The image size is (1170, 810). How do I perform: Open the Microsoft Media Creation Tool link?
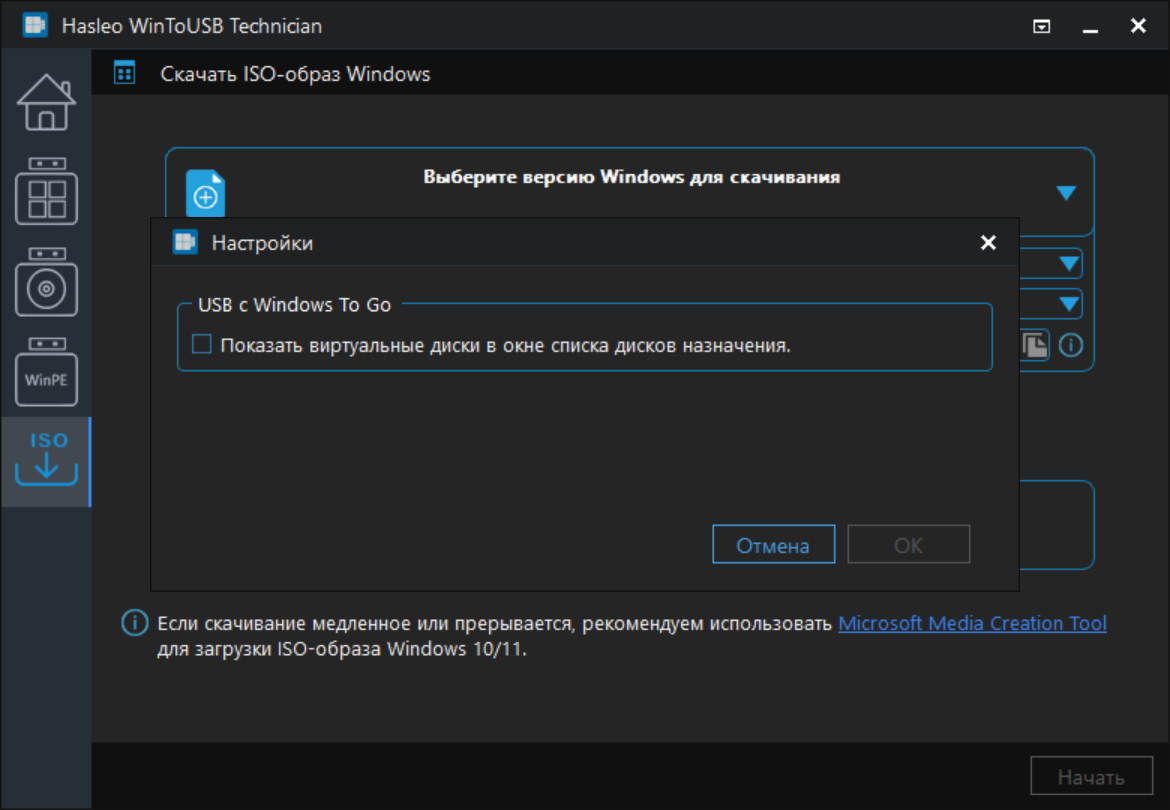972,624
